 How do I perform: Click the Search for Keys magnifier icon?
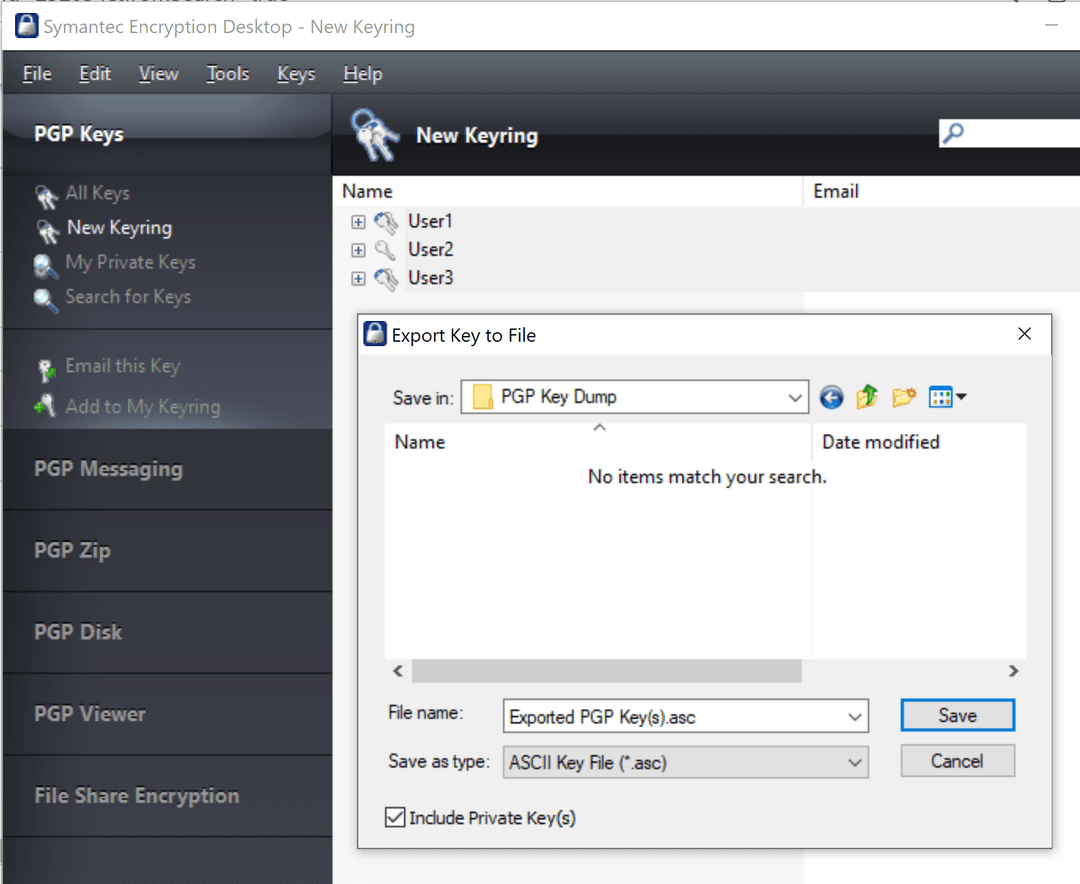pyautogui.click(x=46, y=299)
